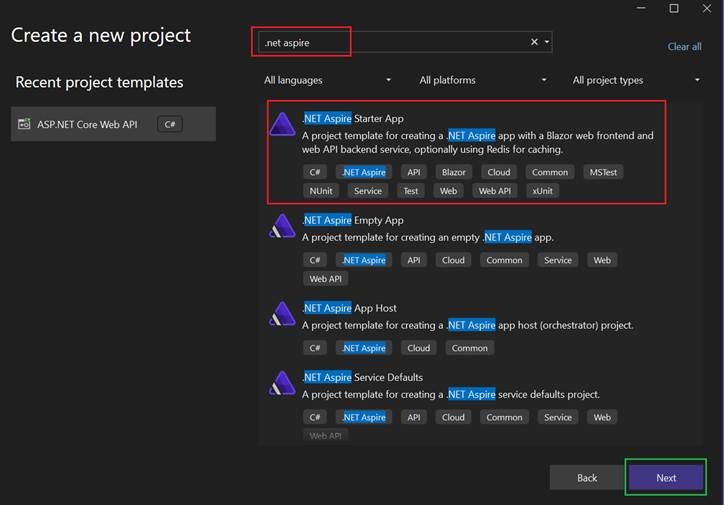Click the ASP.NET Core Web API template icon

pyautogui.click(x=24, y=124)
